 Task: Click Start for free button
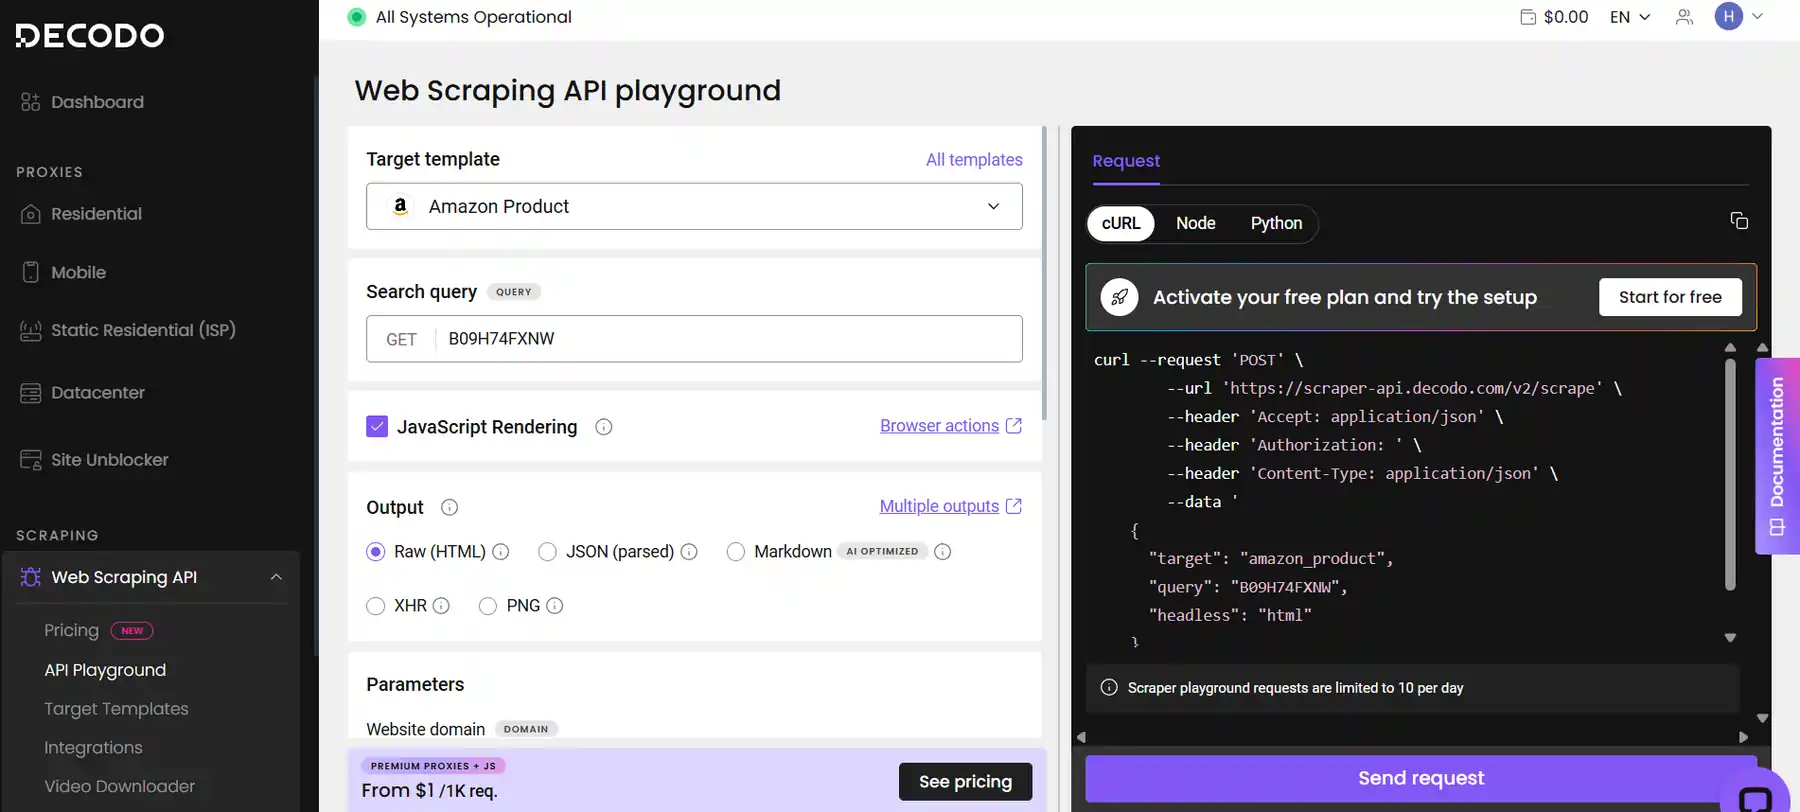coord(1670,297)
